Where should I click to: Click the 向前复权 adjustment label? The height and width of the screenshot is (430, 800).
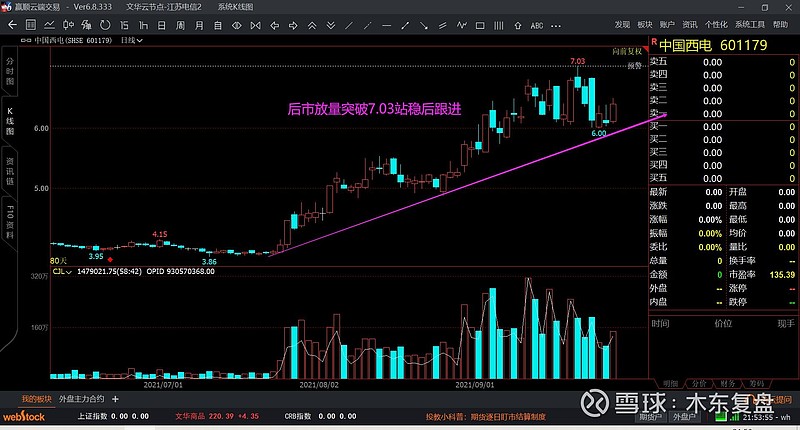(x=627, y=52)
